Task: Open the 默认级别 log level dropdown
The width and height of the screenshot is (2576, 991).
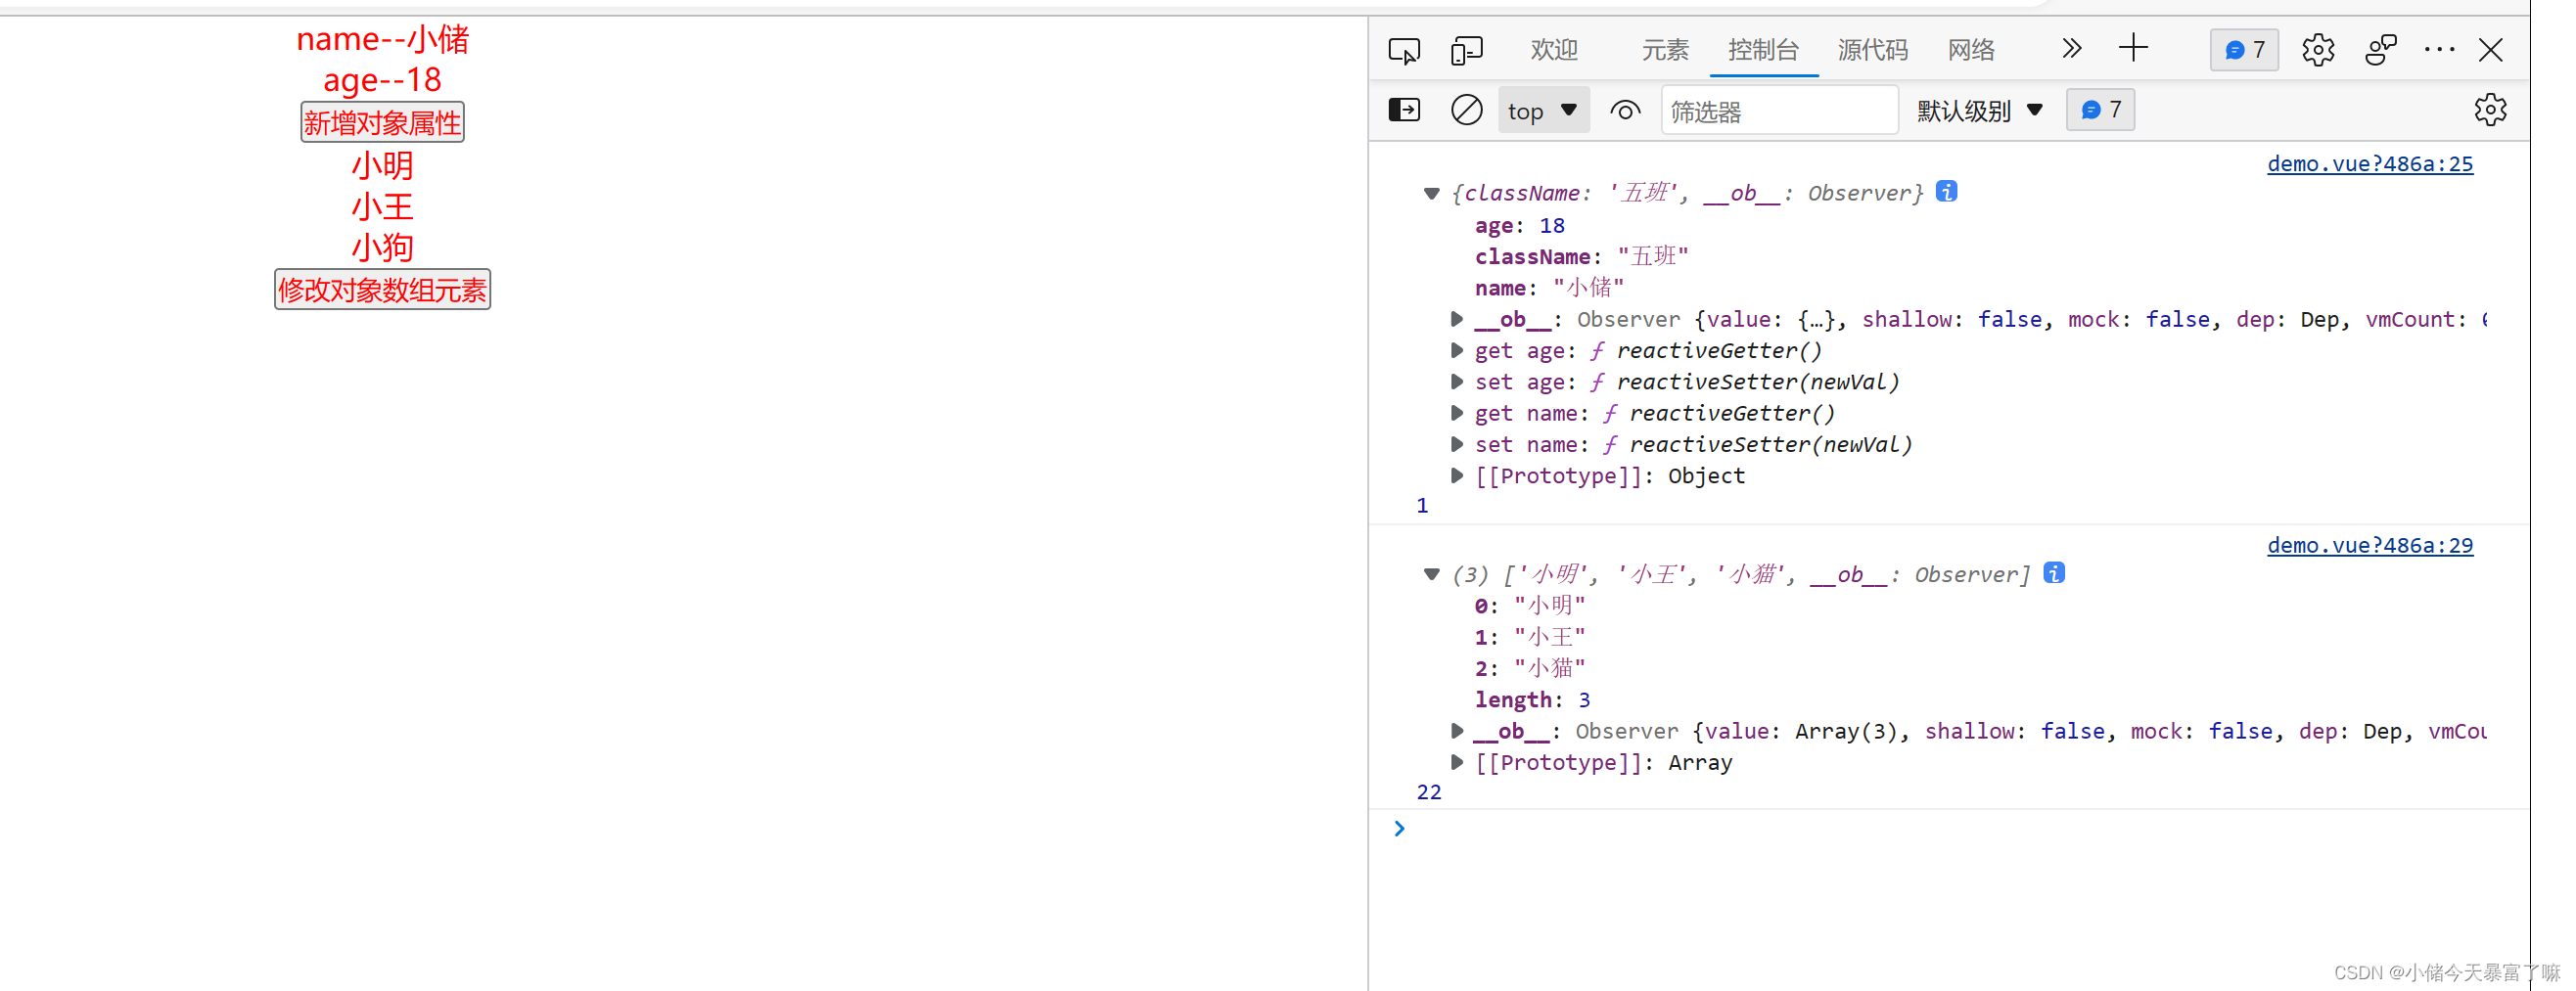Action: (1979, 111)
